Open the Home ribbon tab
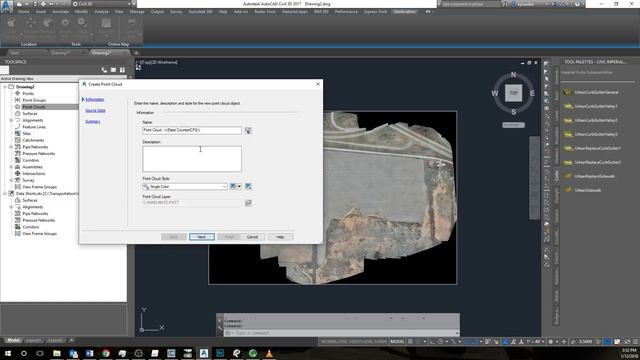This screenshot has width=640, height=360. (24, 12)
